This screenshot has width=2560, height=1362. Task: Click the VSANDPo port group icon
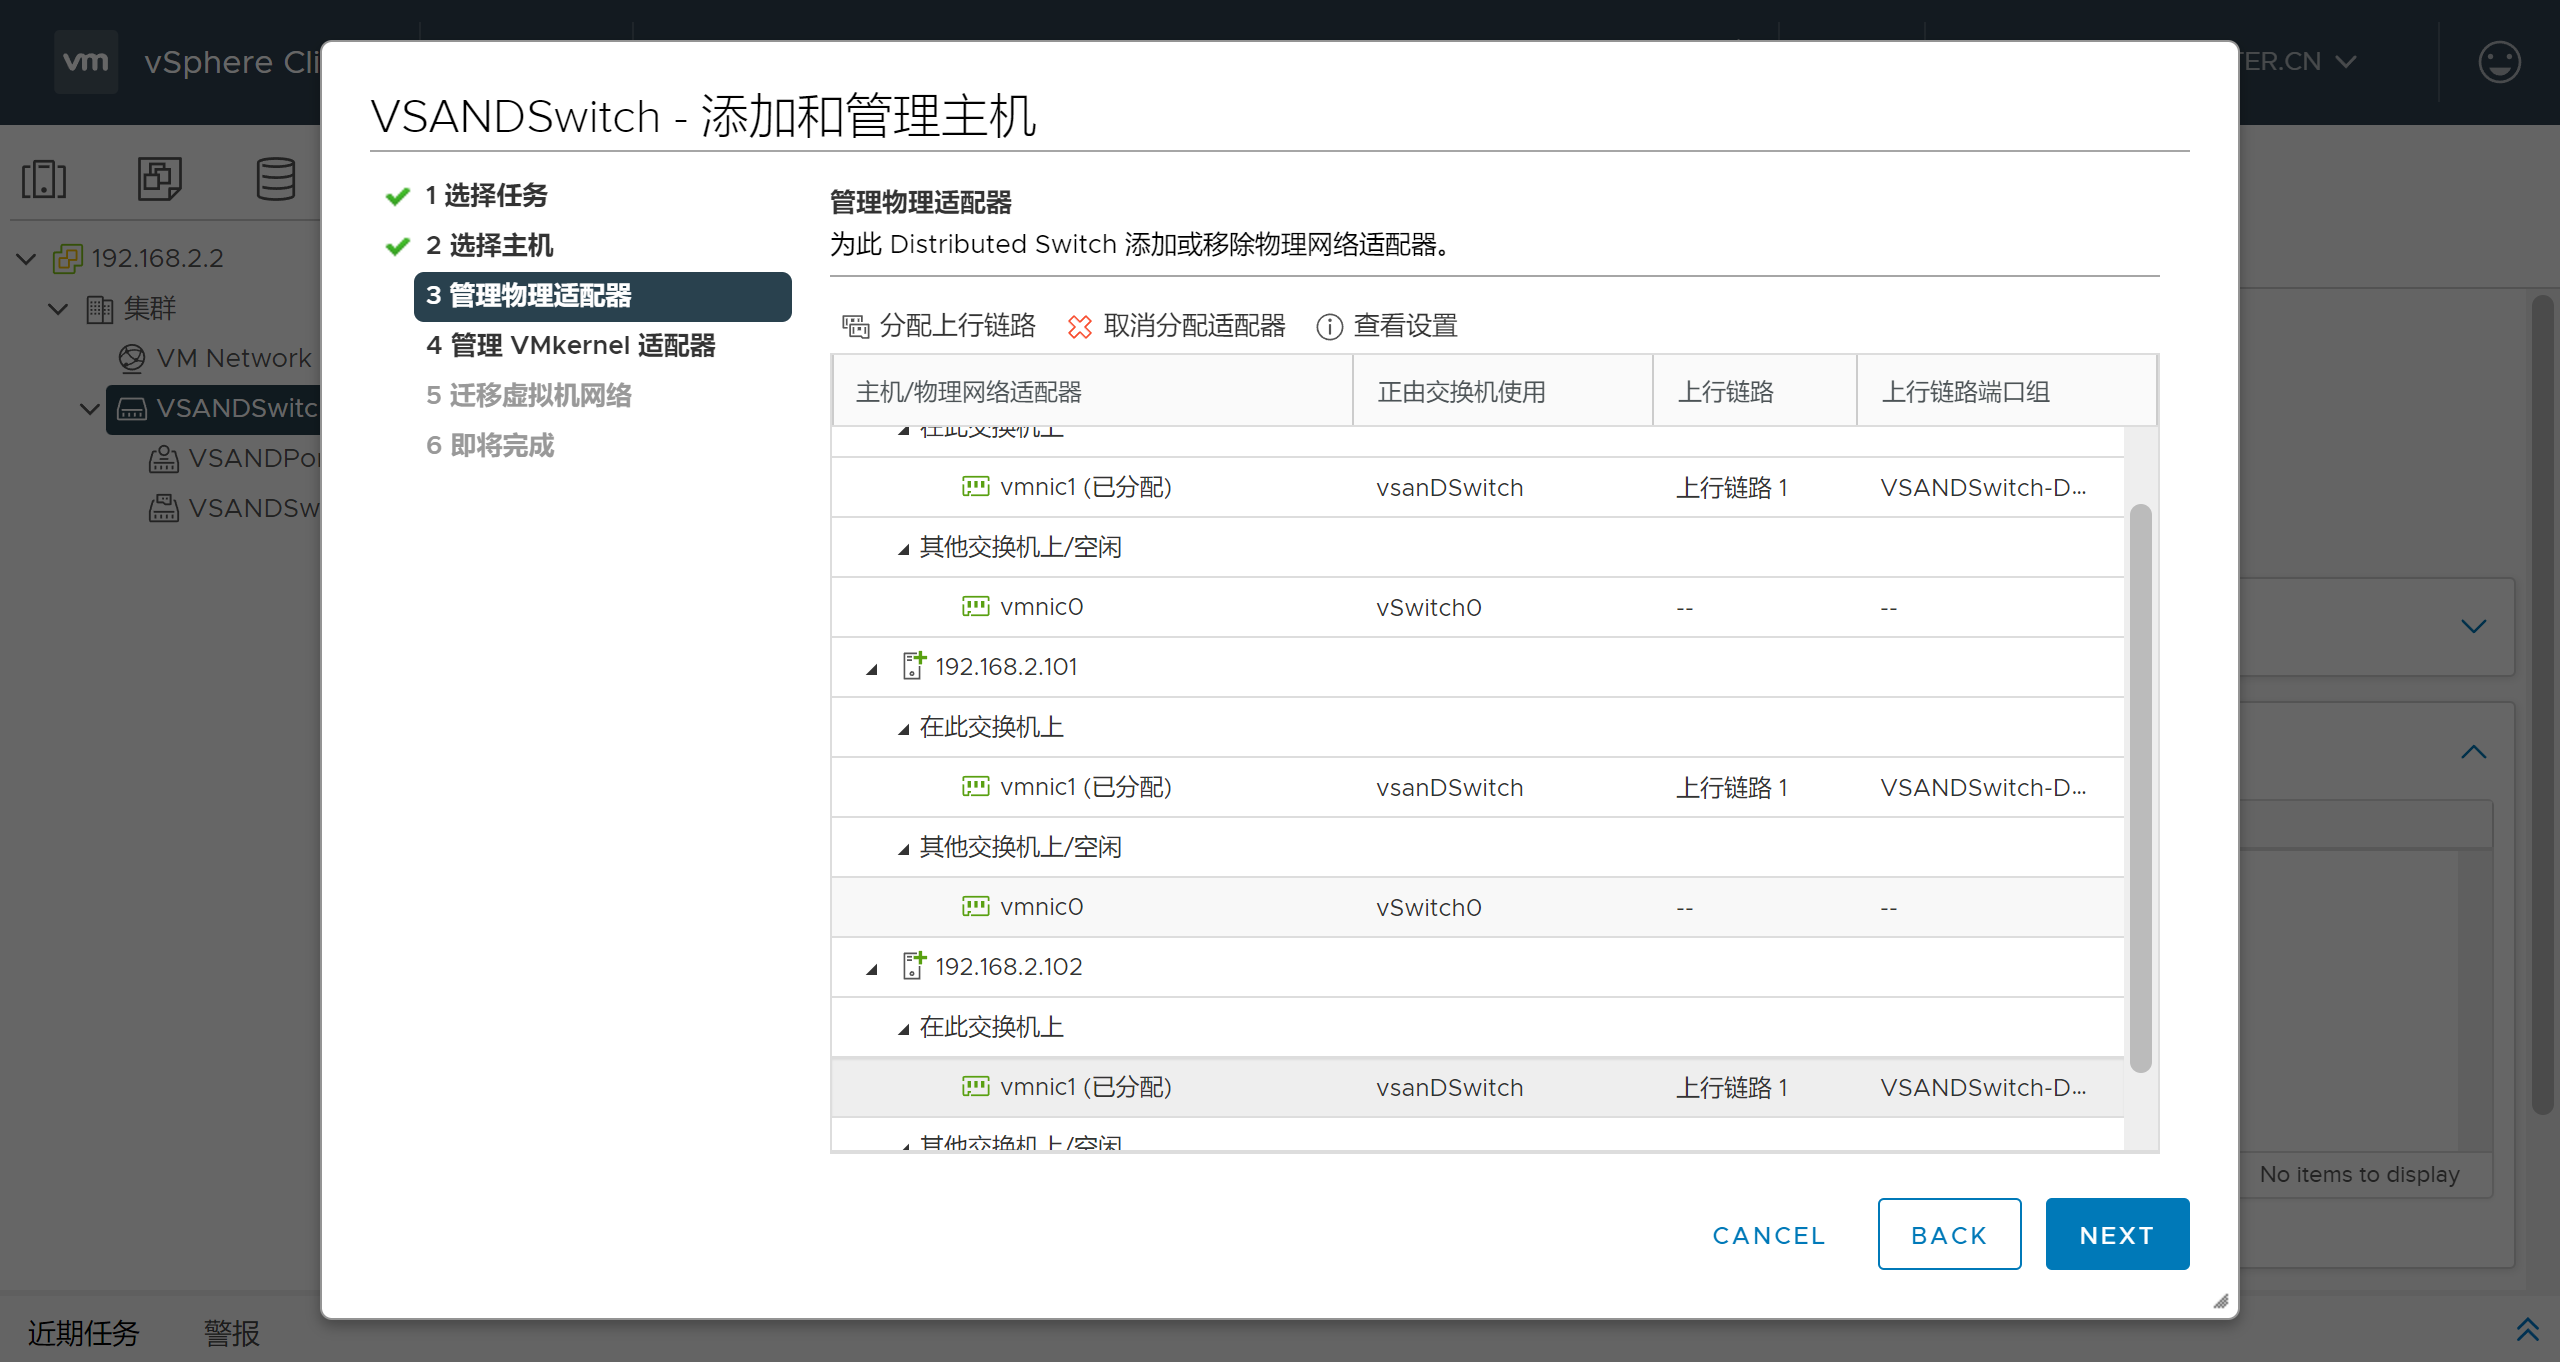pyautogui.click(x=164, y=458)
